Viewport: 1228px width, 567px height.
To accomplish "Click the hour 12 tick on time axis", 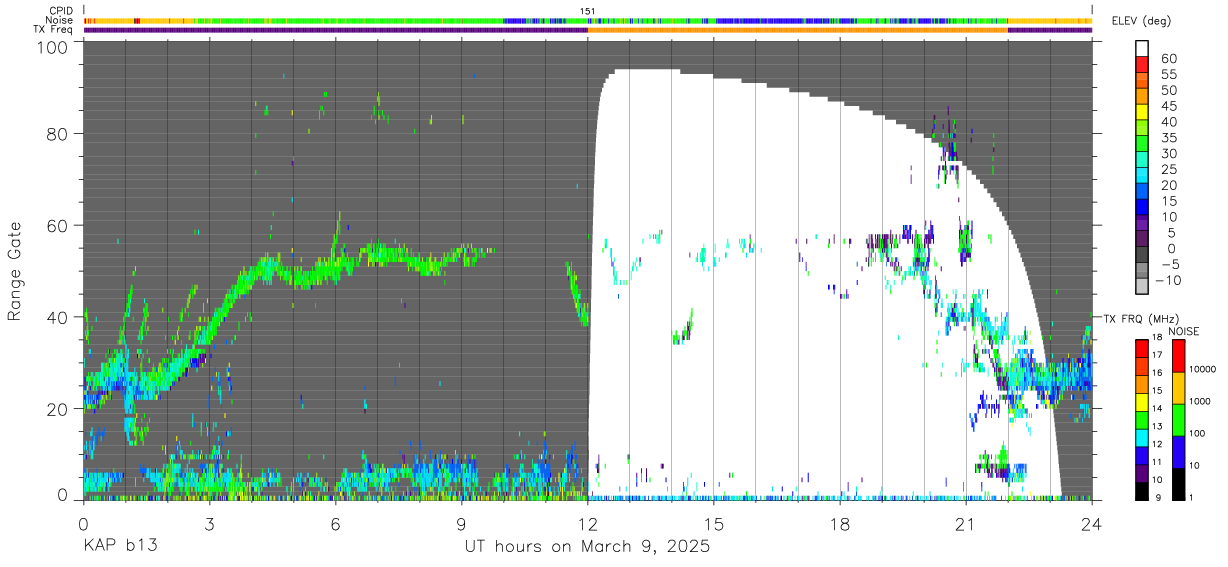I will (588, 523).
